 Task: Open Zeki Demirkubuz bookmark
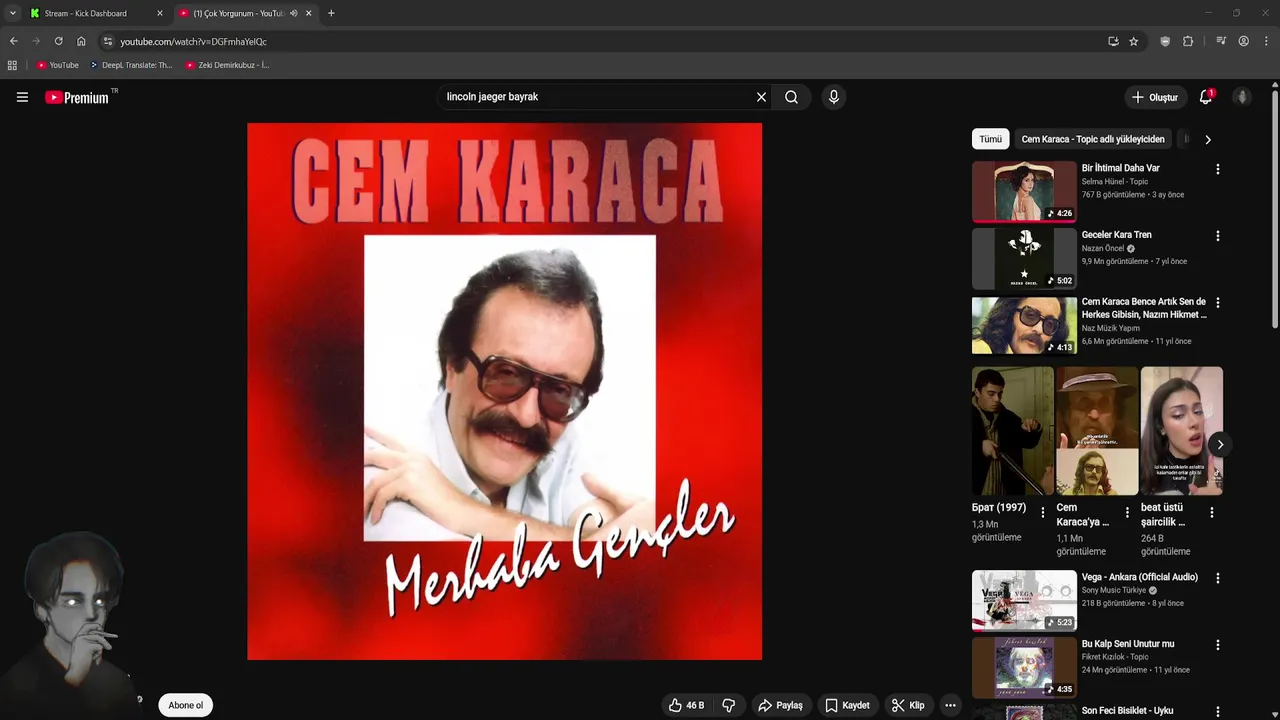227,65
